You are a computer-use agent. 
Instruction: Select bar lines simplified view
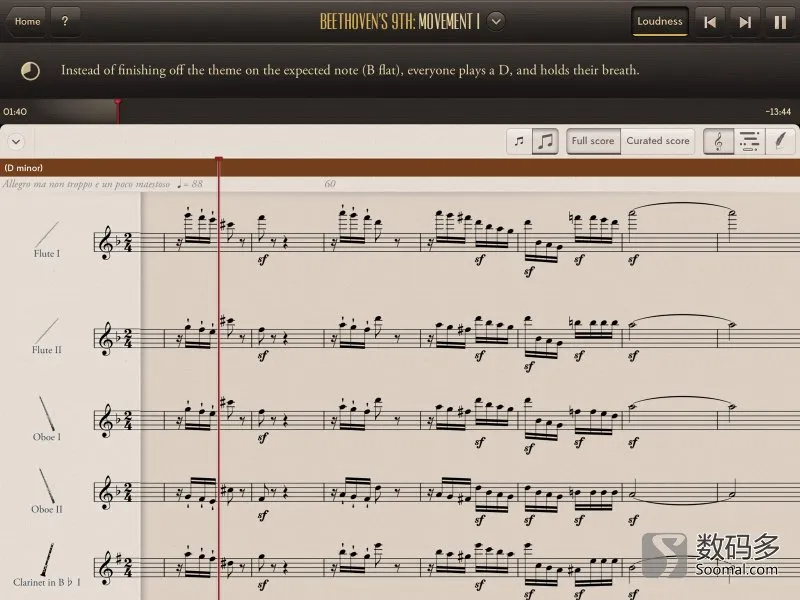(x=749, y=141)
